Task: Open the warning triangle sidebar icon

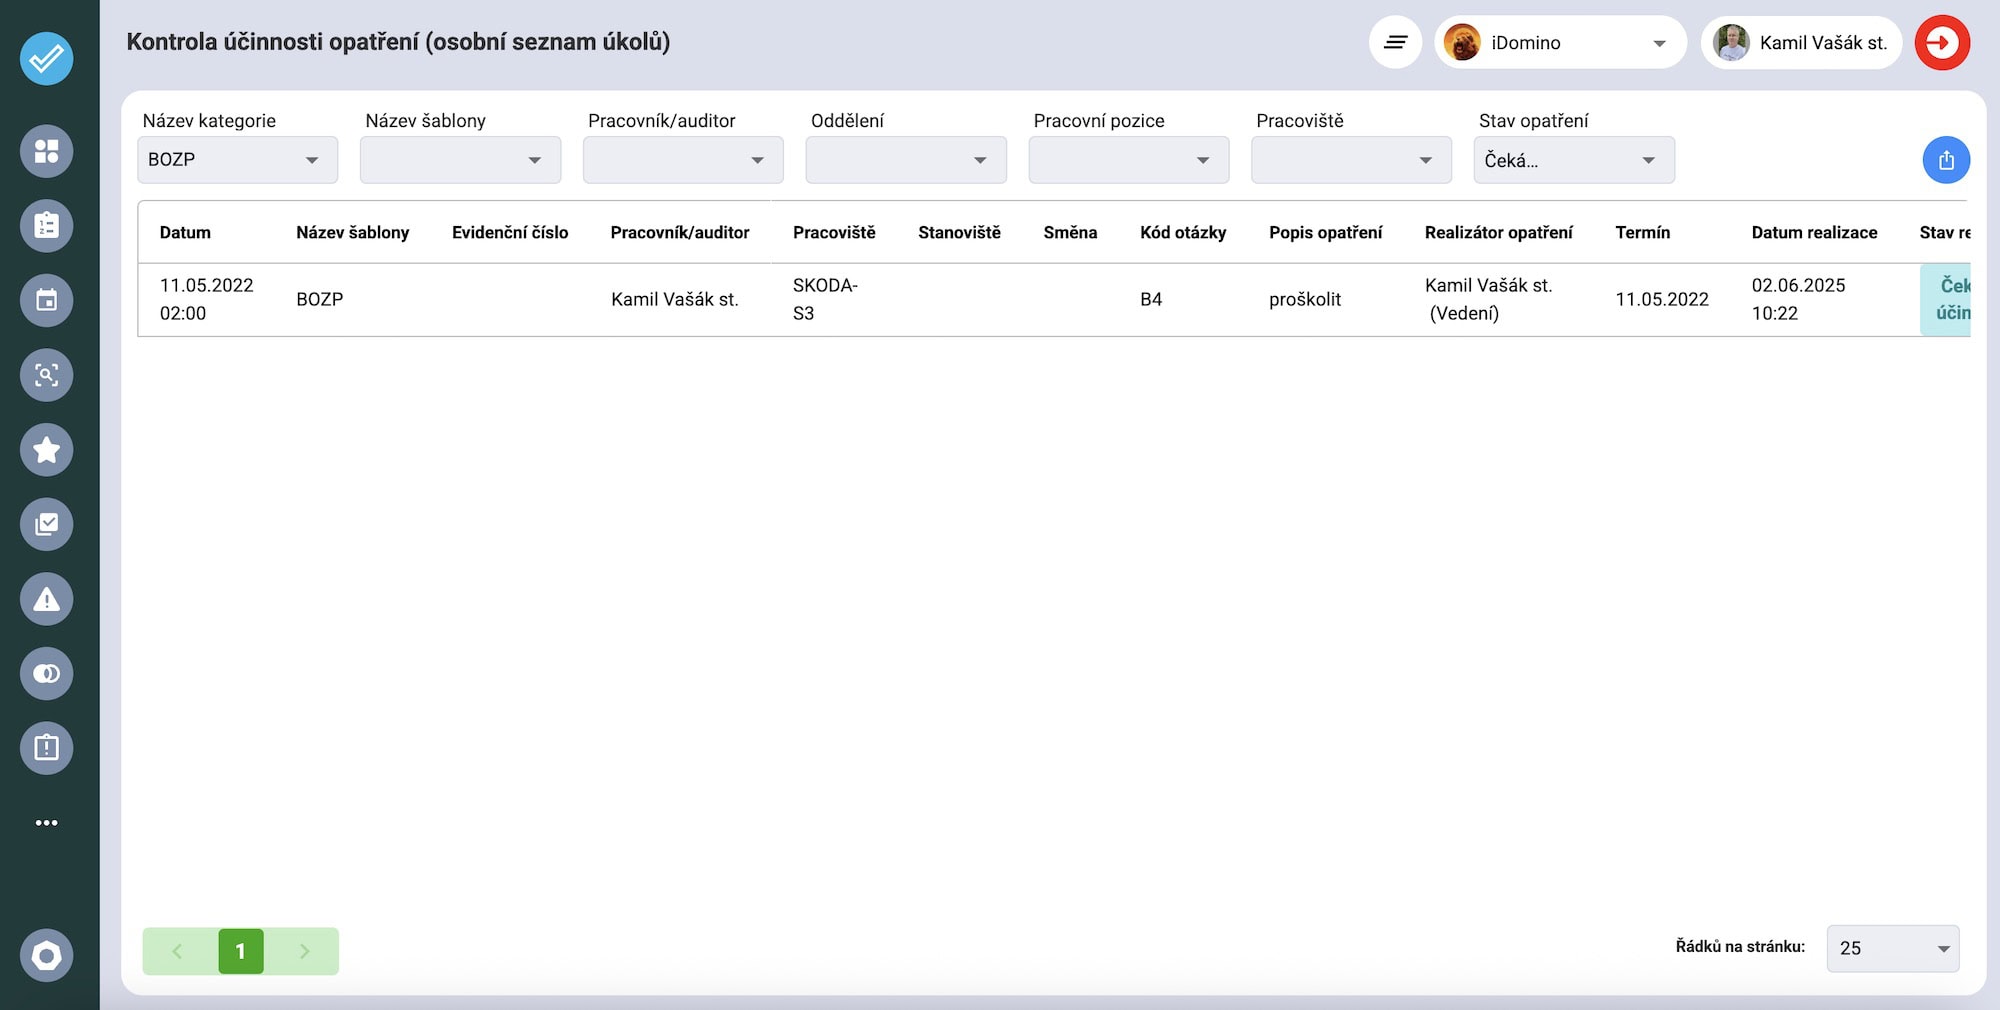Action: pos(47,599)
